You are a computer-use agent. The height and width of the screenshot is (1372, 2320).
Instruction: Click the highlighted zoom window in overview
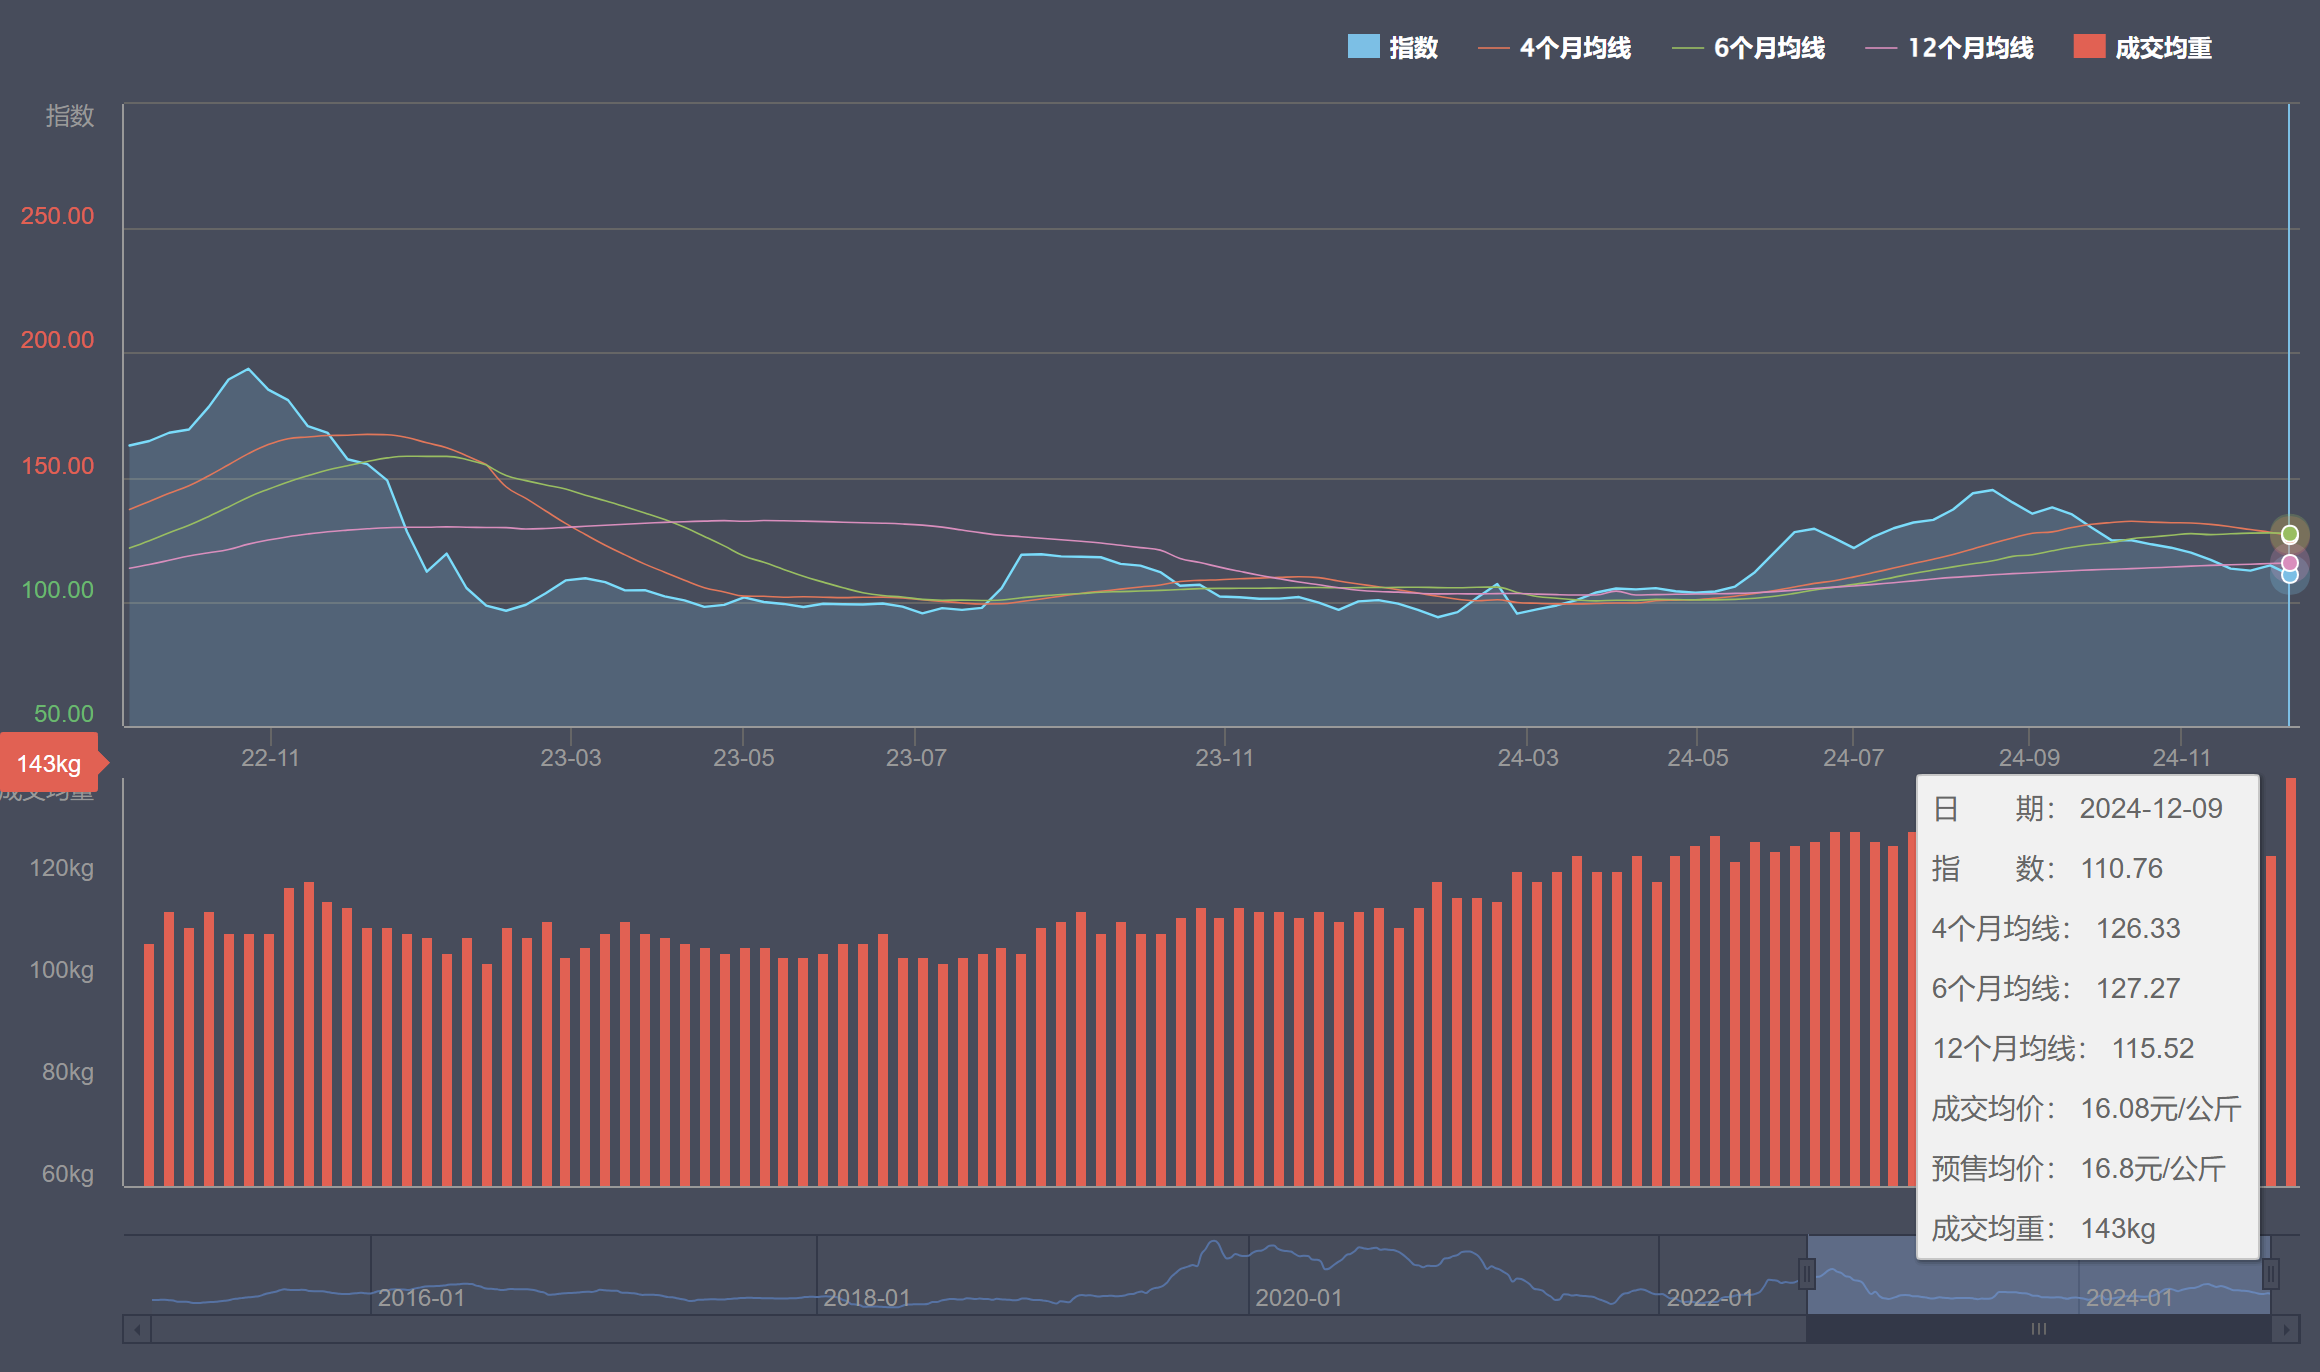click(2039, 1274)
